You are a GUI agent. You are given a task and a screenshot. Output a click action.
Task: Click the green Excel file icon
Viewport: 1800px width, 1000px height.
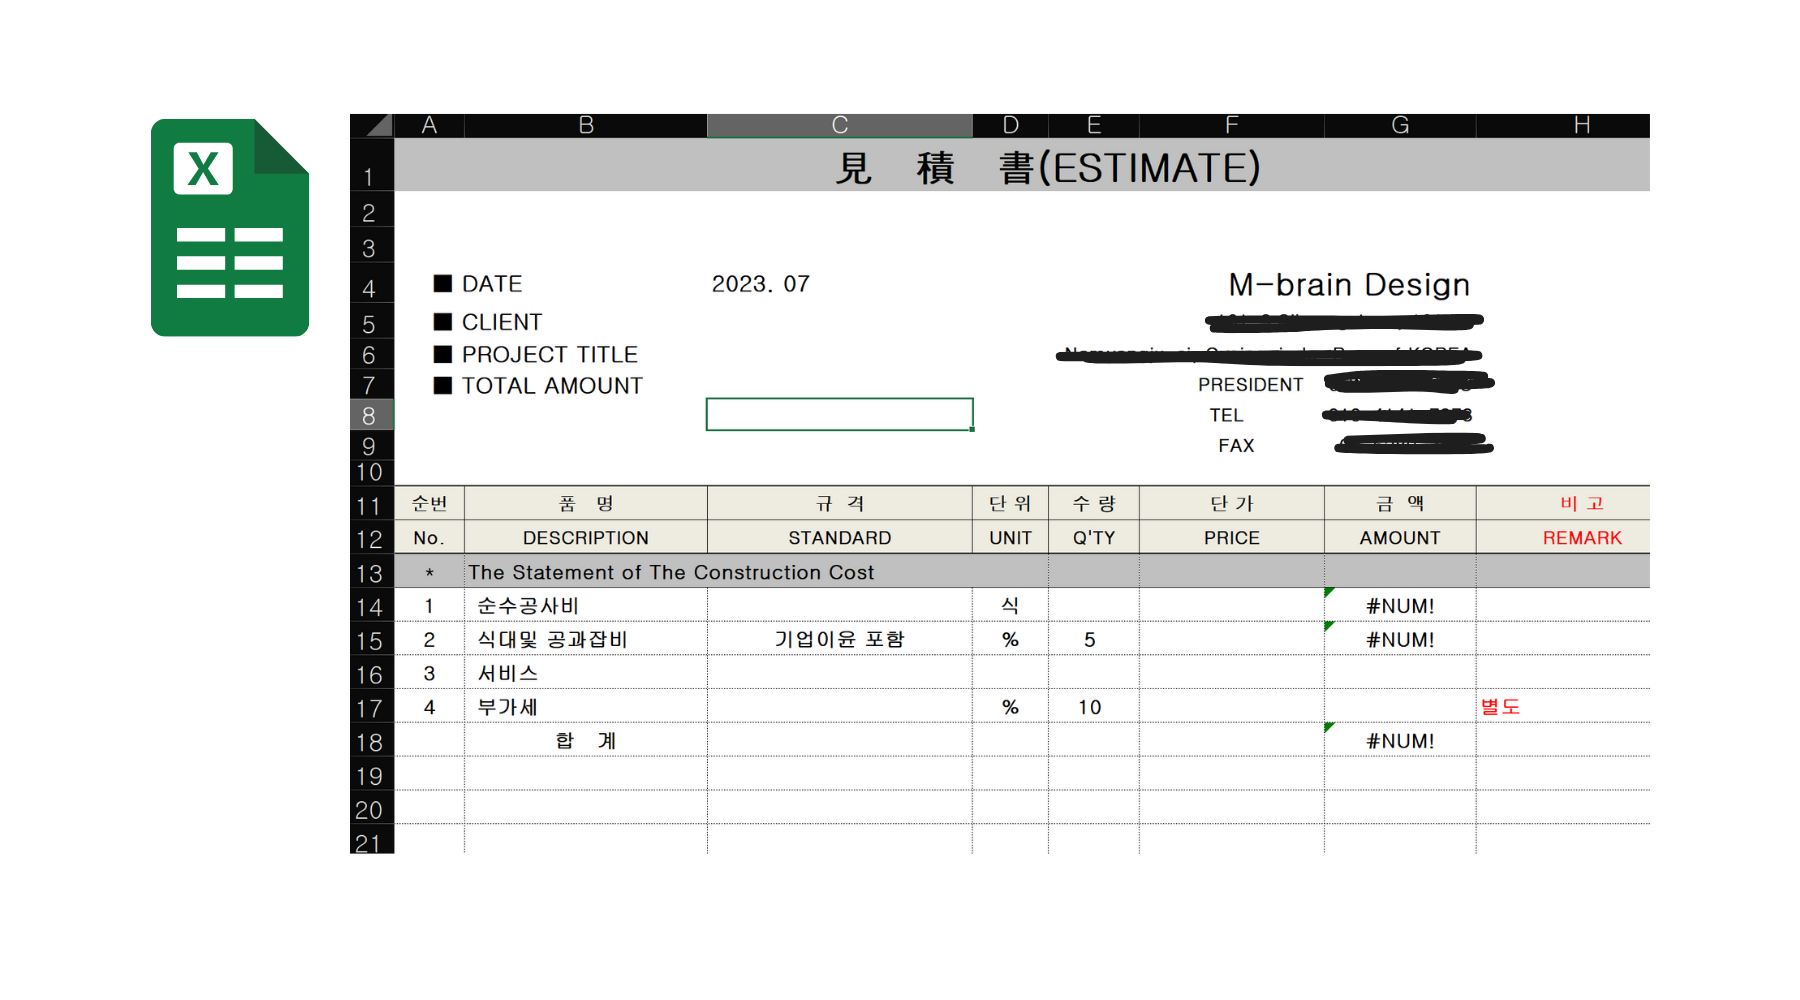[x=230, y=228]
